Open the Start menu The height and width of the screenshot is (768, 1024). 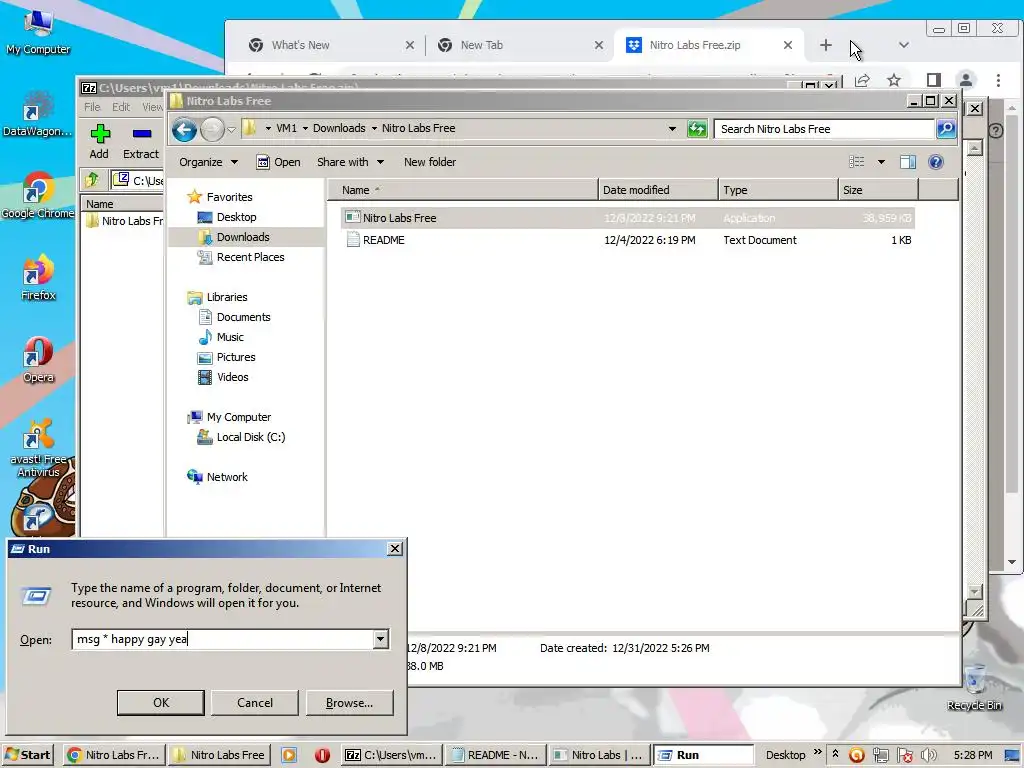(x=27, y=755)
